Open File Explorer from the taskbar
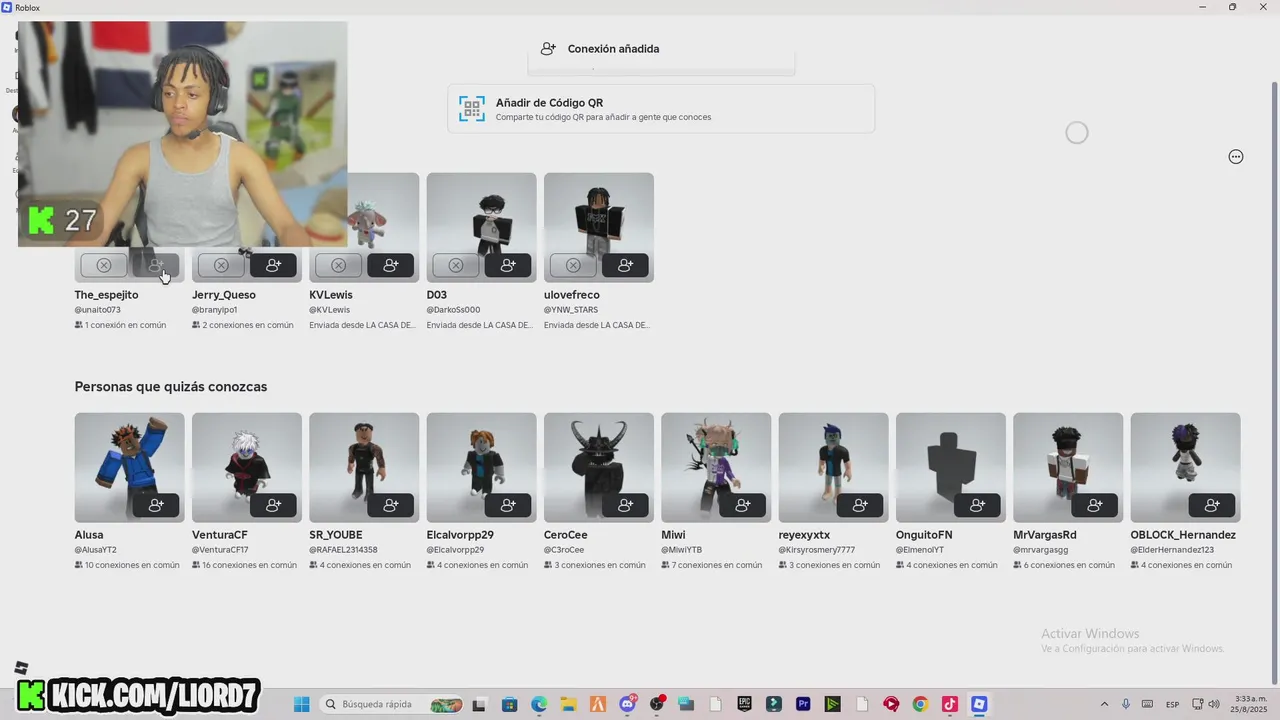 [568, 704]
